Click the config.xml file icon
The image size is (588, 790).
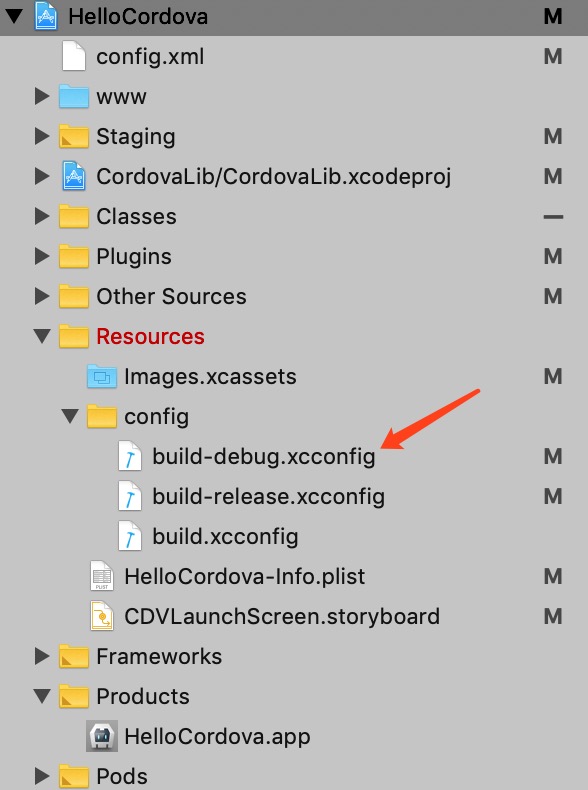click(74, 56)
